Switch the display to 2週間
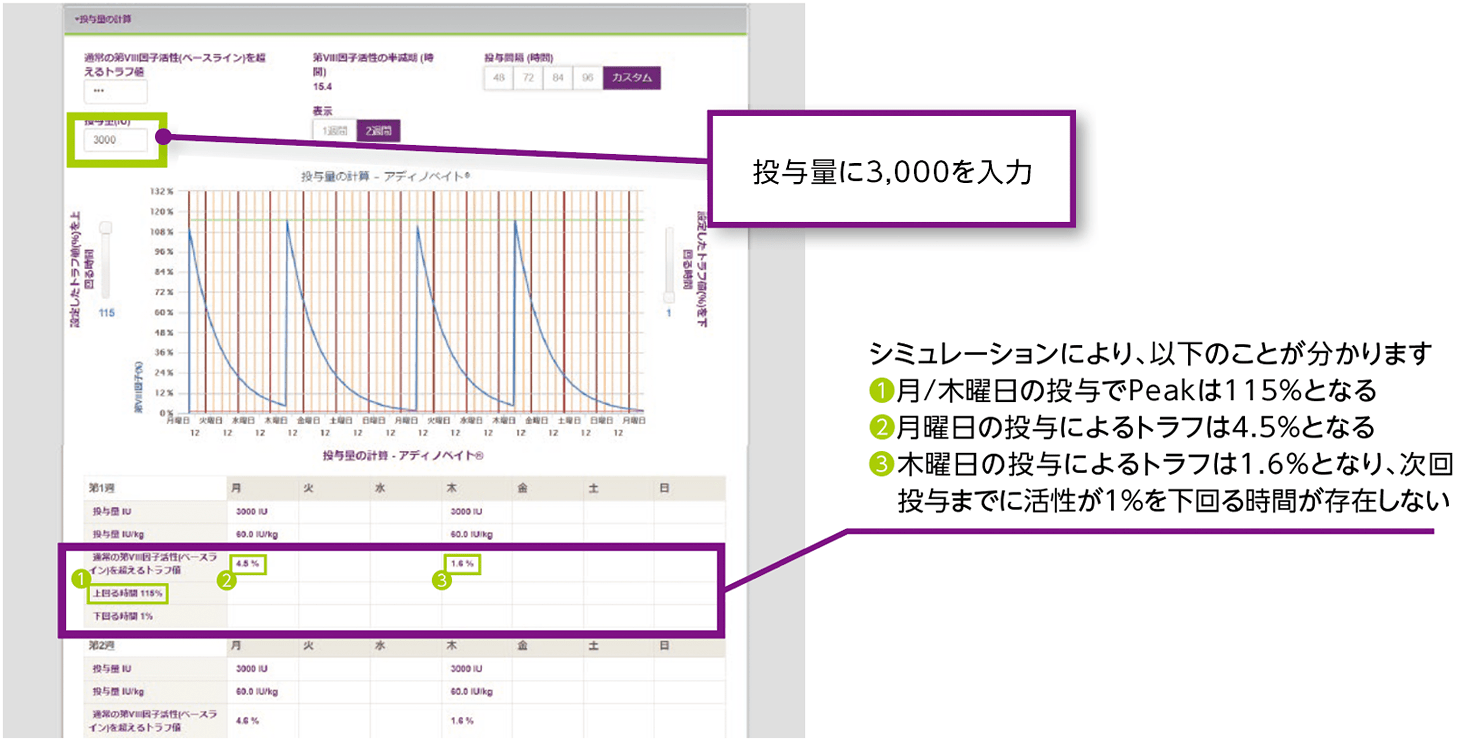This screenshot has height=740, width=1472. click(x=378, y=130)
